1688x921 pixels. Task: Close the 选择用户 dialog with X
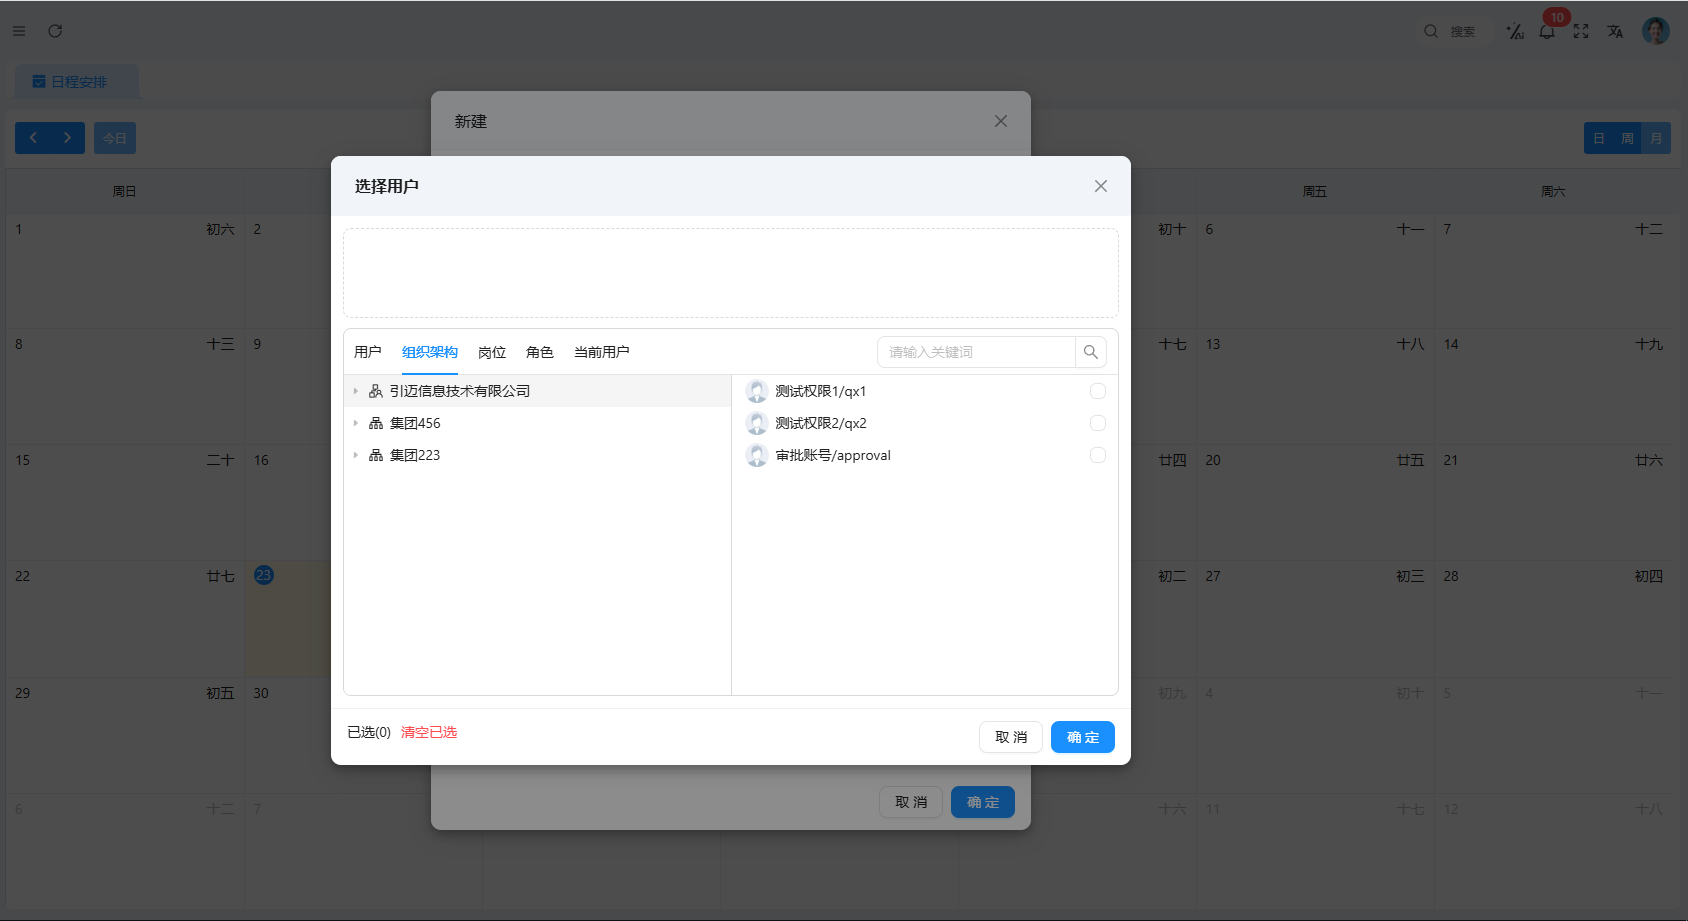(x=1101, y=186)
